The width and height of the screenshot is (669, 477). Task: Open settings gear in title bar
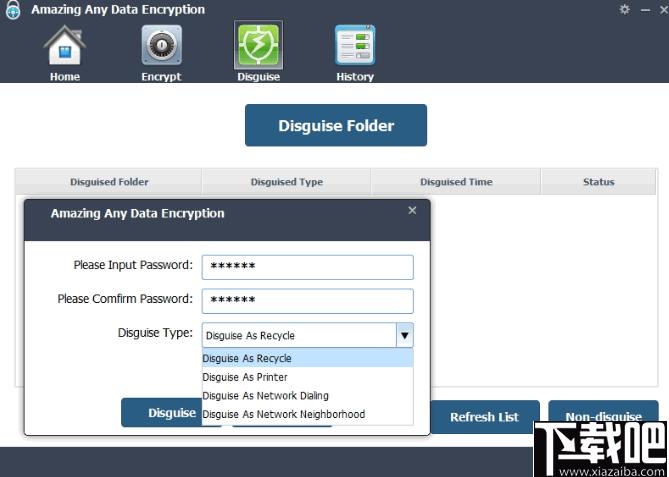(625, 9)
